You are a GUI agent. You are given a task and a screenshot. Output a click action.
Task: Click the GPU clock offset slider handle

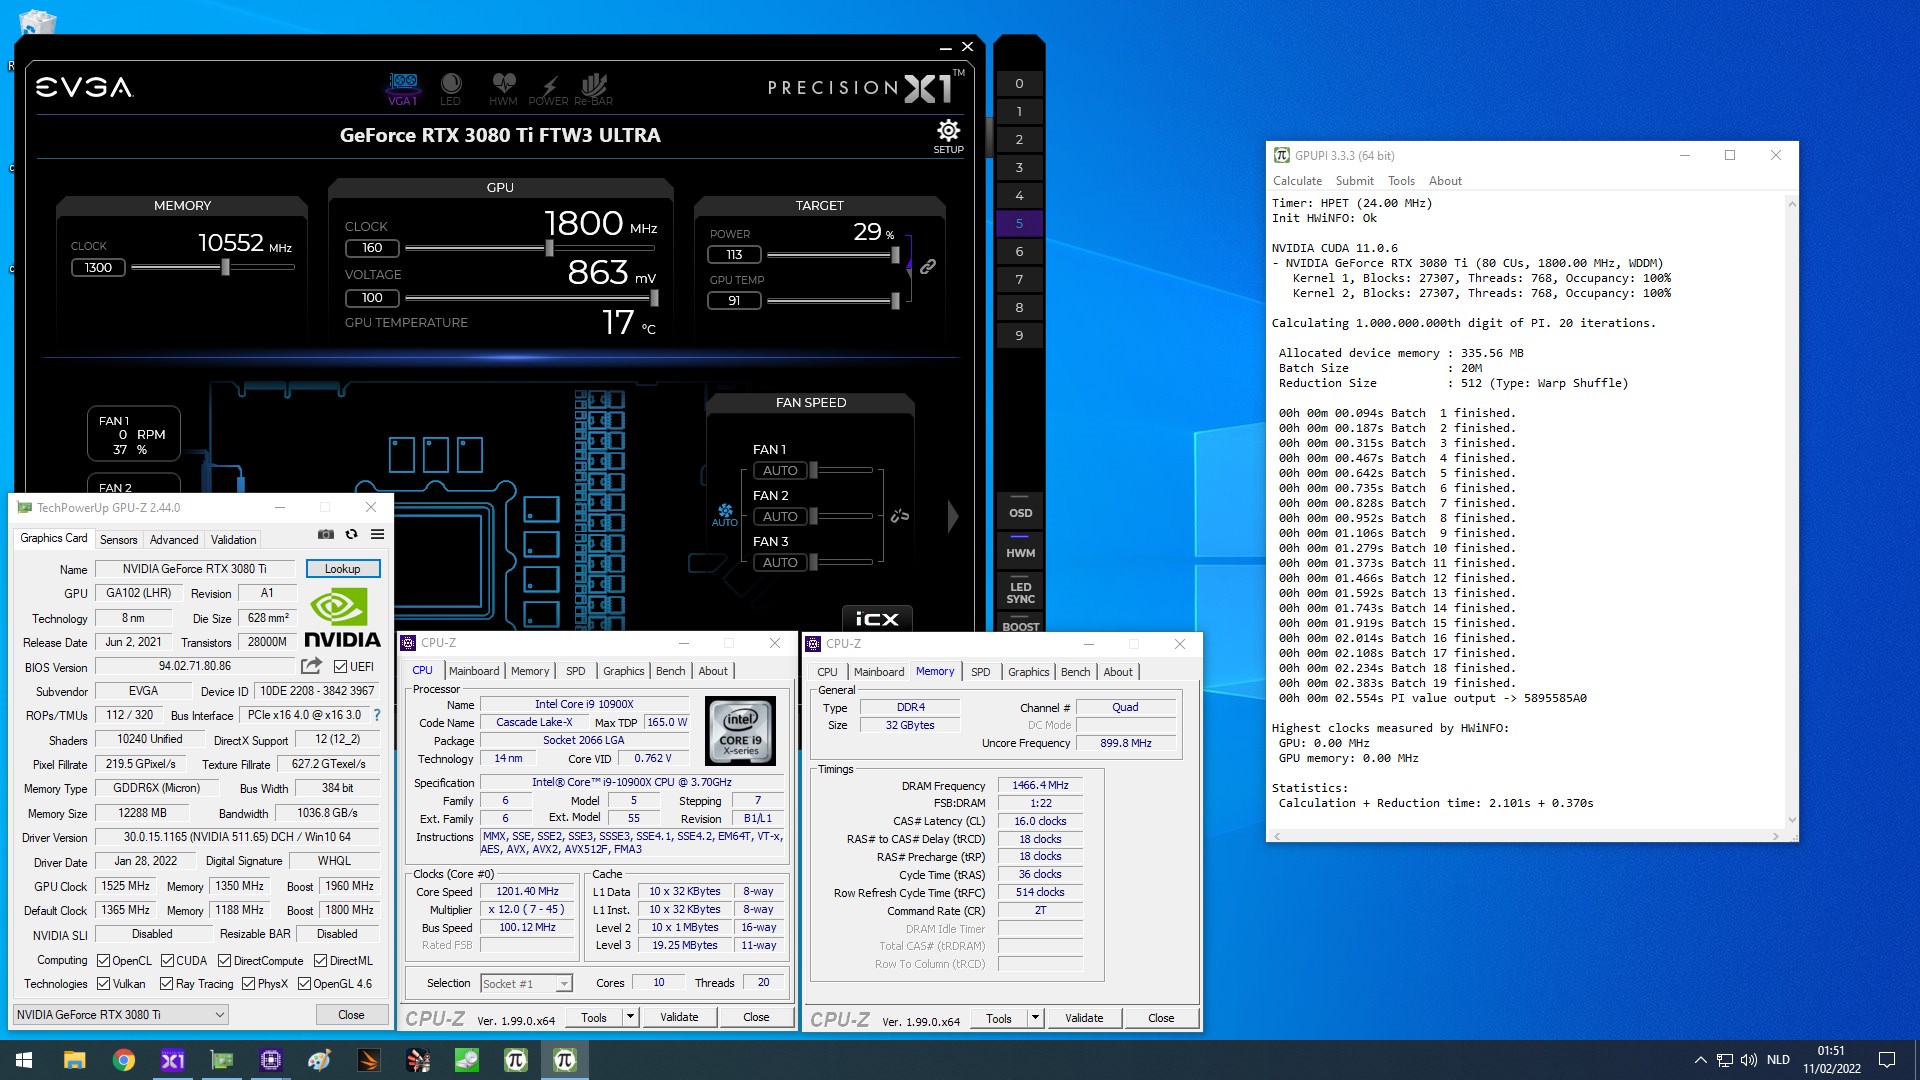(x=549, y=248)
